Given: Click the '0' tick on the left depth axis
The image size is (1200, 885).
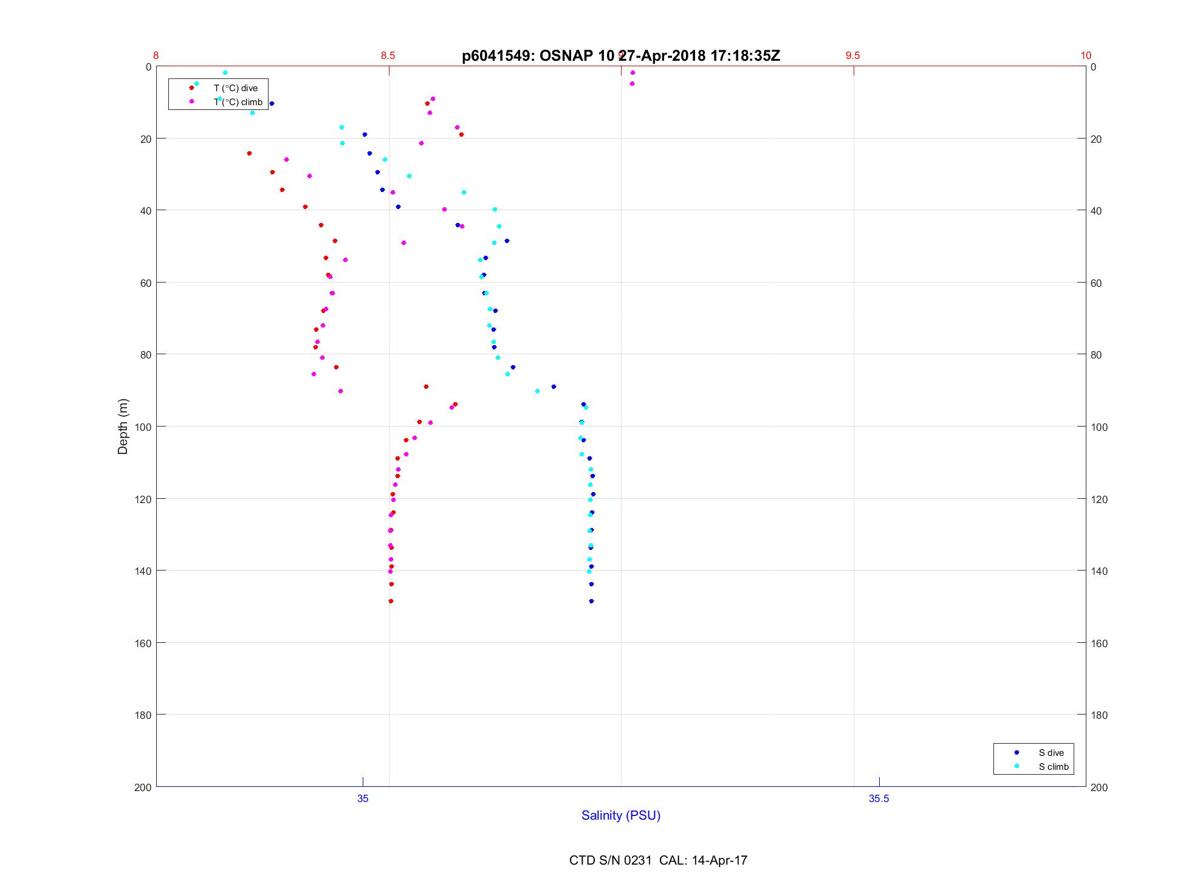Looking at the screenshot, I should point(148,67).
